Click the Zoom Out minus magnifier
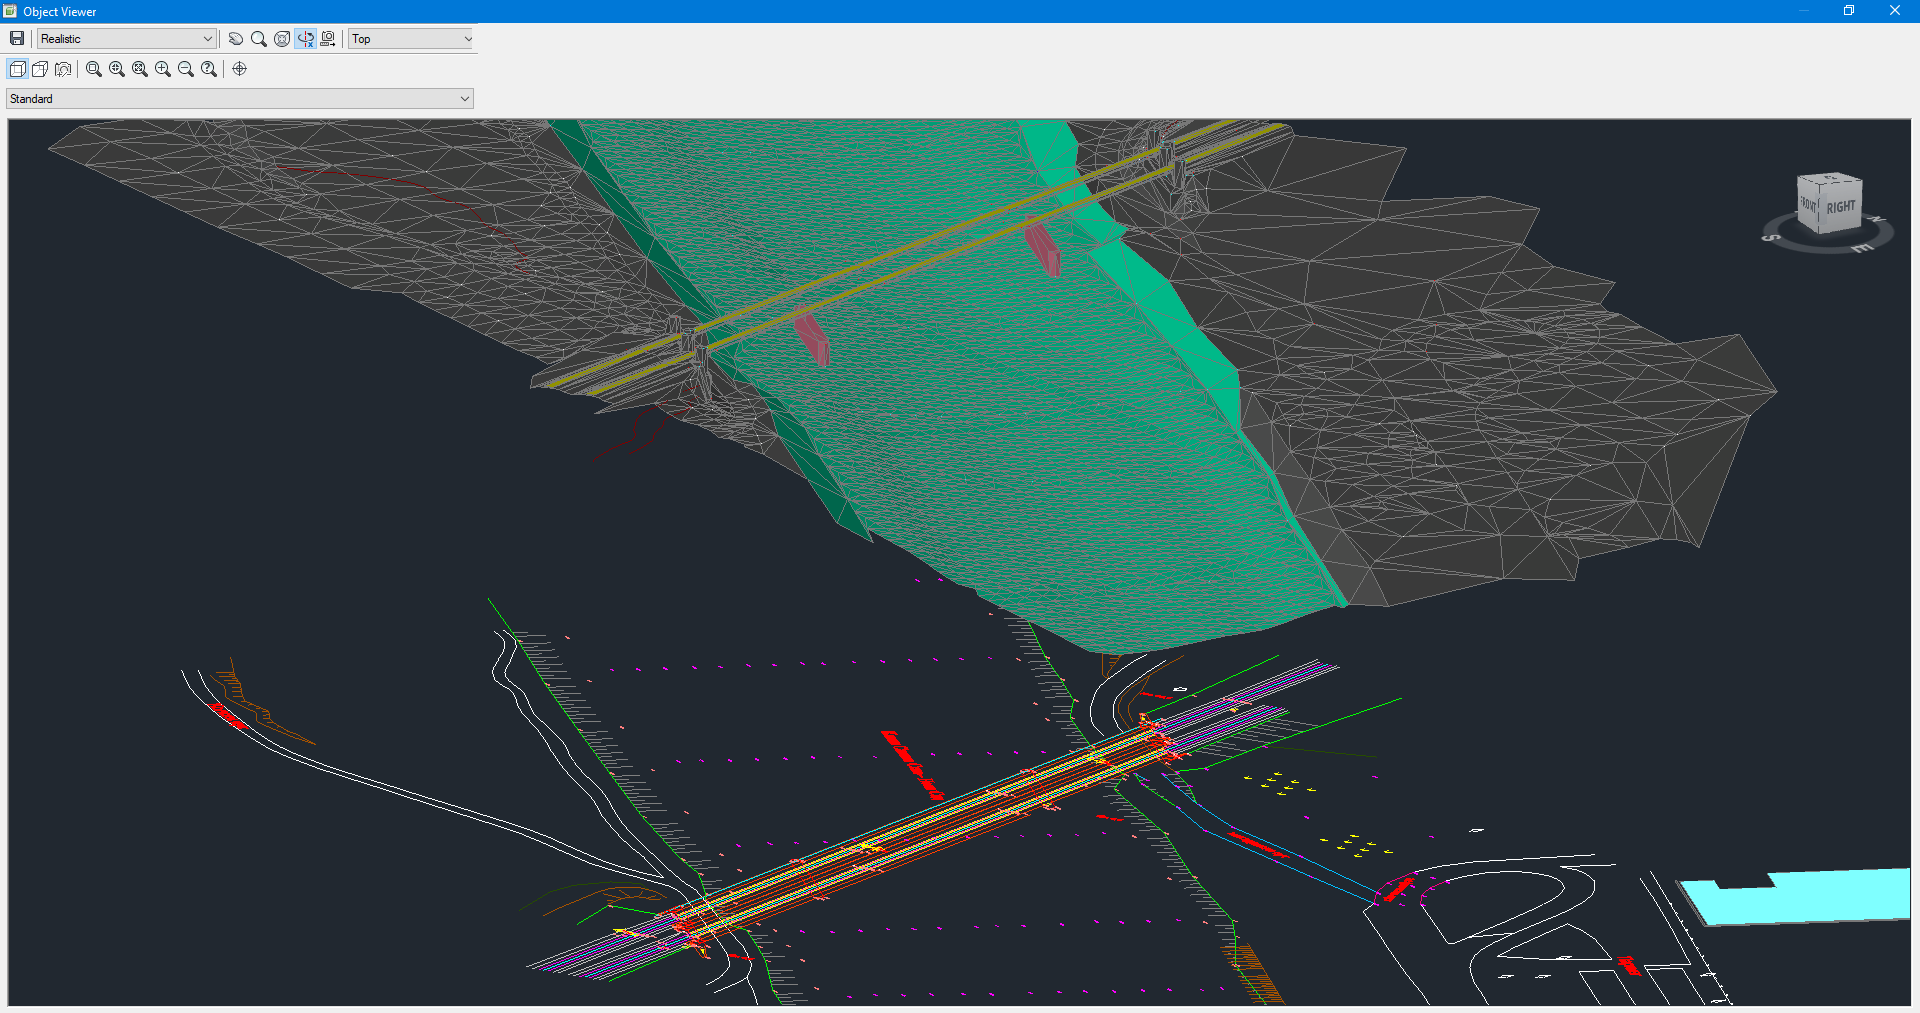 (186, 69)
